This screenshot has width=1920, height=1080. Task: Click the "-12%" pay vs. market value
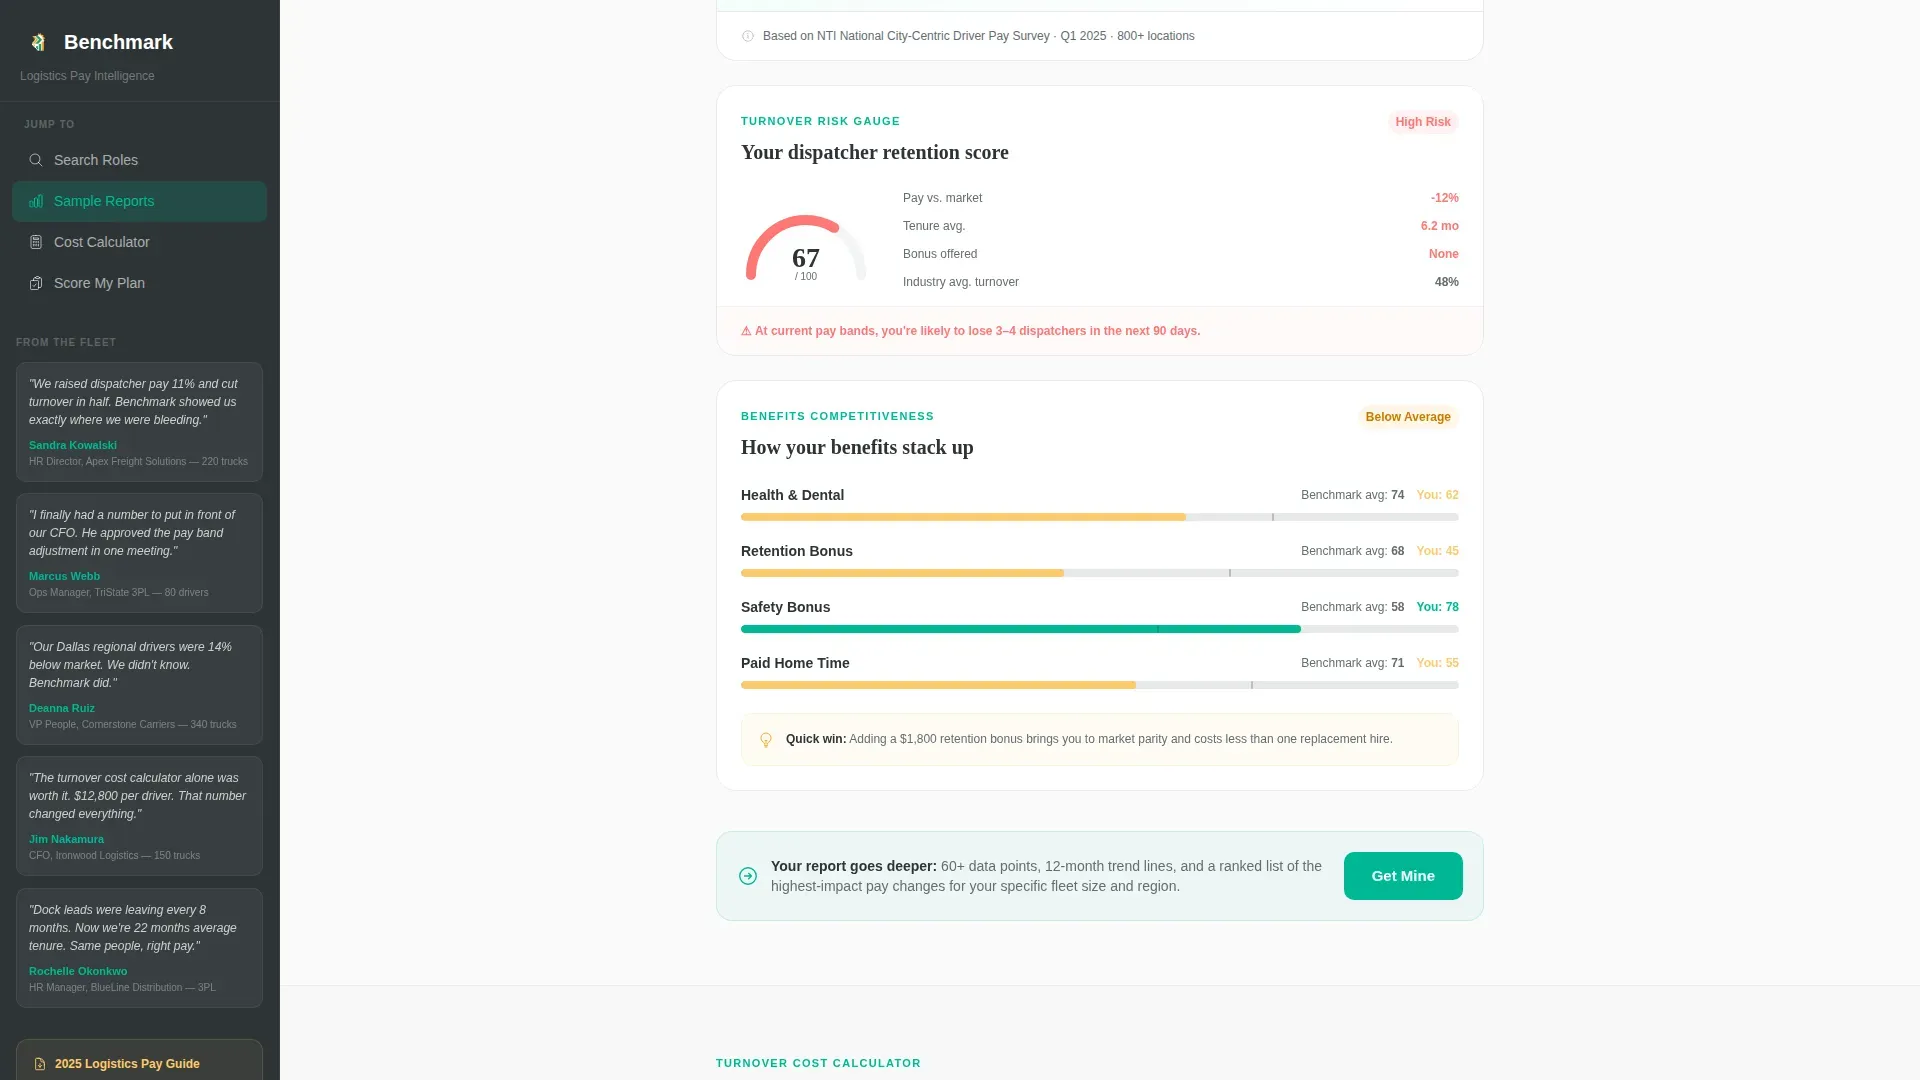[1444, 198]
